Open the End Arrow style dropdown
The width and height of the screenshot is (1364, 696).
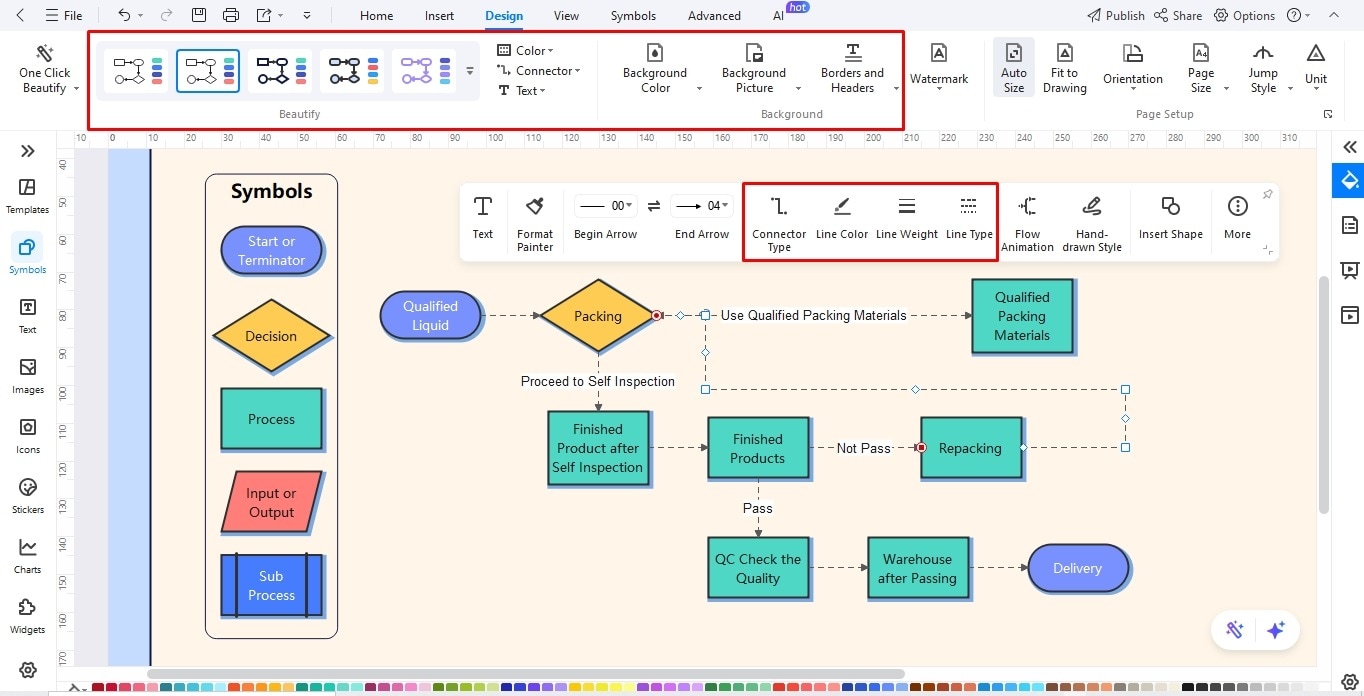click(701, 206)
